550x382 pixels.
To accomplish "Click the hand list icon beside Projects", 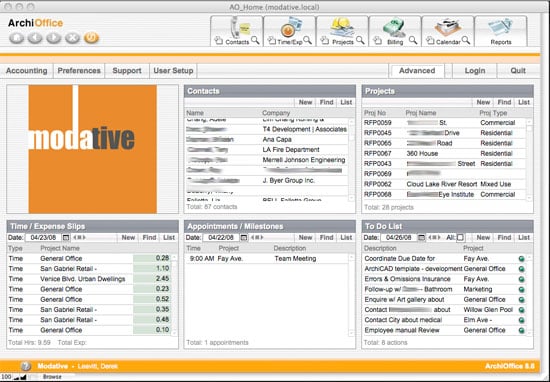I will tap(325, 40).
